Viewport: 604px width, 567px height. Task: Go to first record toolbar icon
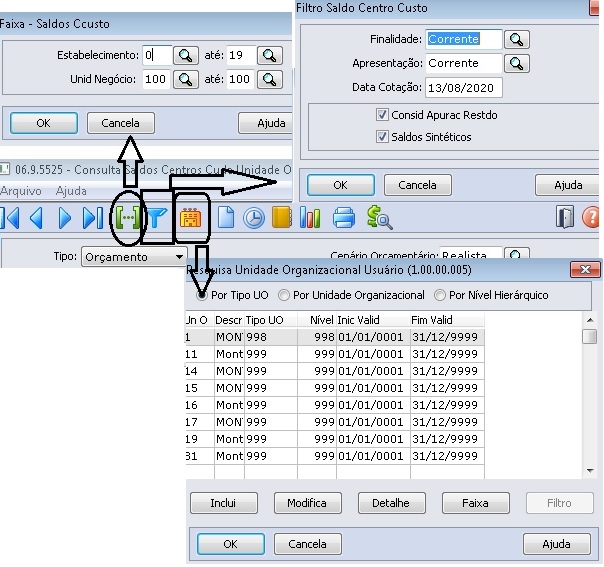click(10, 218)
